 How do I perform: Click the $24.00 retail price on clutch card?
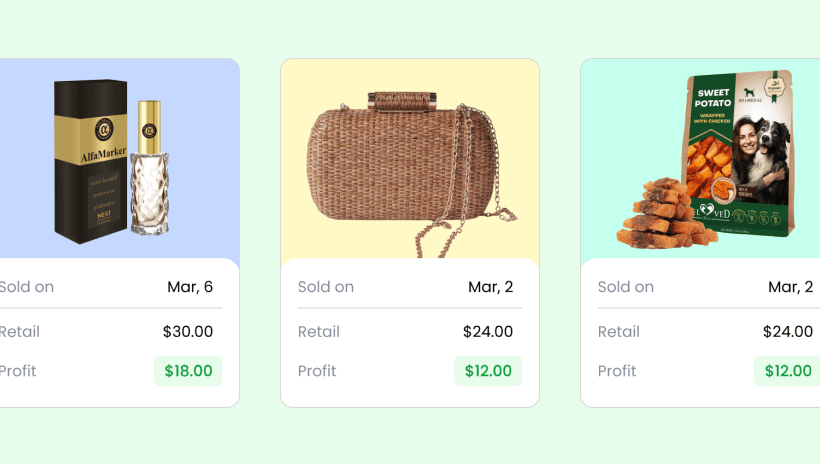click(488, 332)
